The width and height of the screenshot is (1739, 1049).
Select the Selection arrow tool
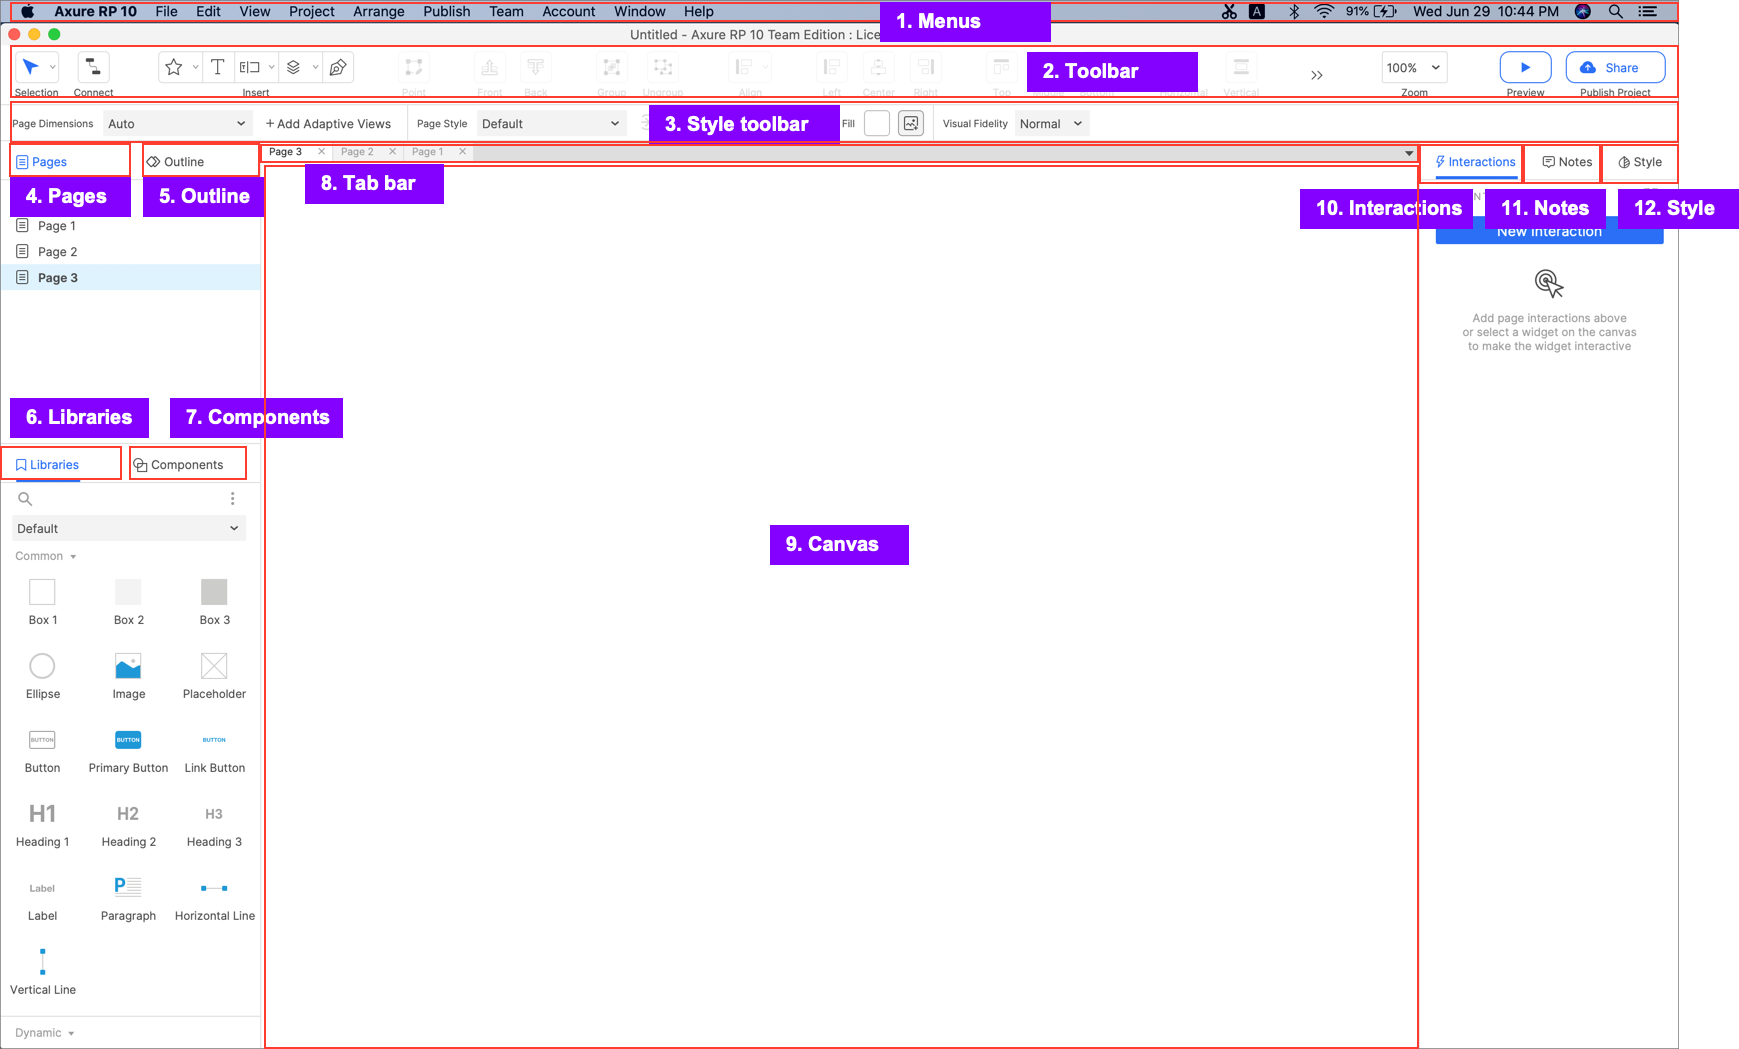31,67
